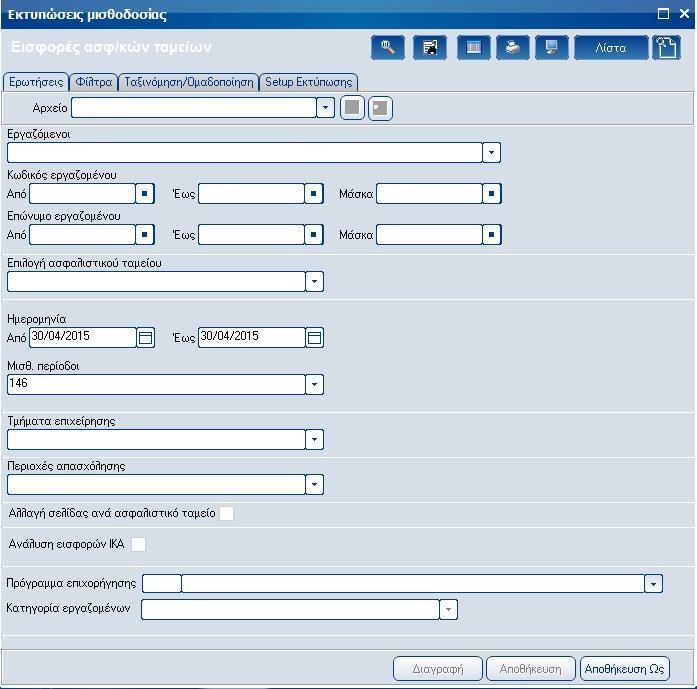Focus the Κωδικός εργαζομένου Από field
This screenshot has height=689, width=697.
click(82, 194)
